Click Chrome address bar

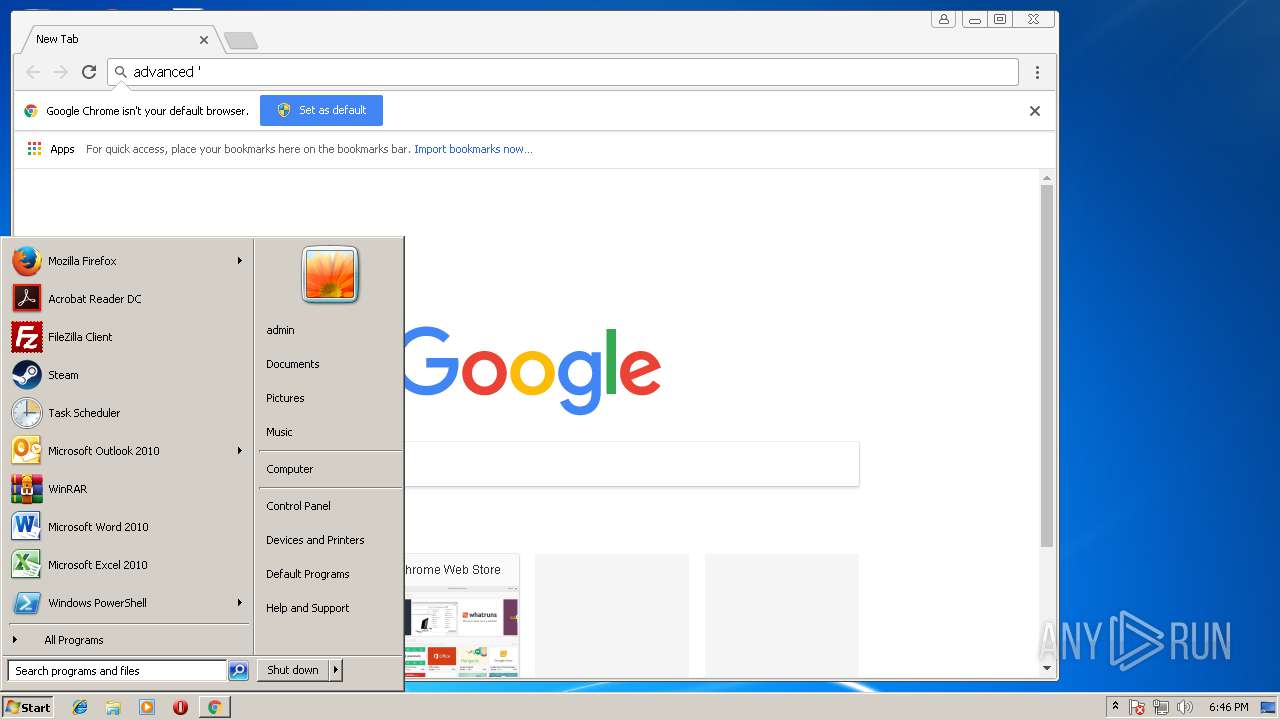[563, 72]
